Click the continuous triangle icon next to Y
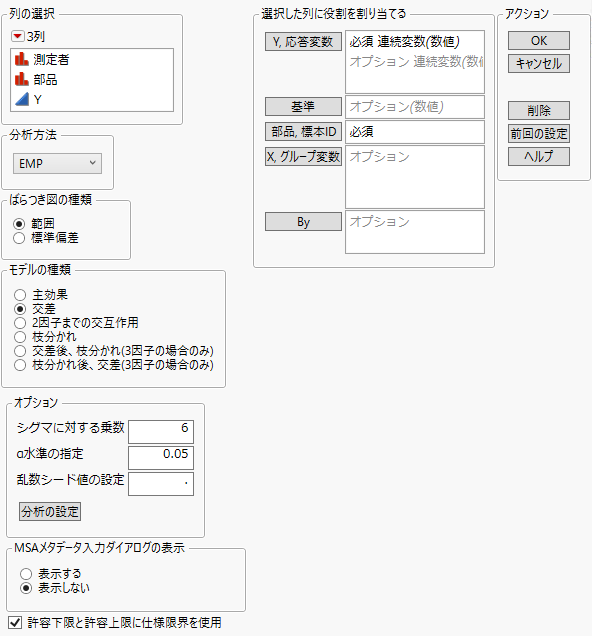Screen dimensions: 592x636 [21, 99]
